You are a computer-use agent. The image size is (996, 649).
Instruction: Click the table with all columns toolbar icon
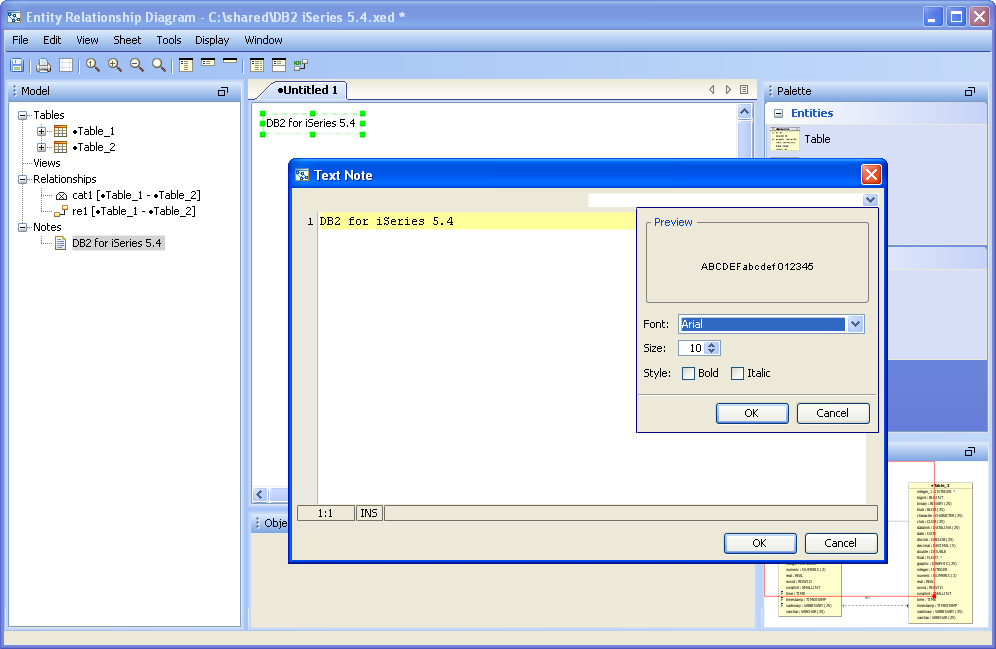coord(257,65)
